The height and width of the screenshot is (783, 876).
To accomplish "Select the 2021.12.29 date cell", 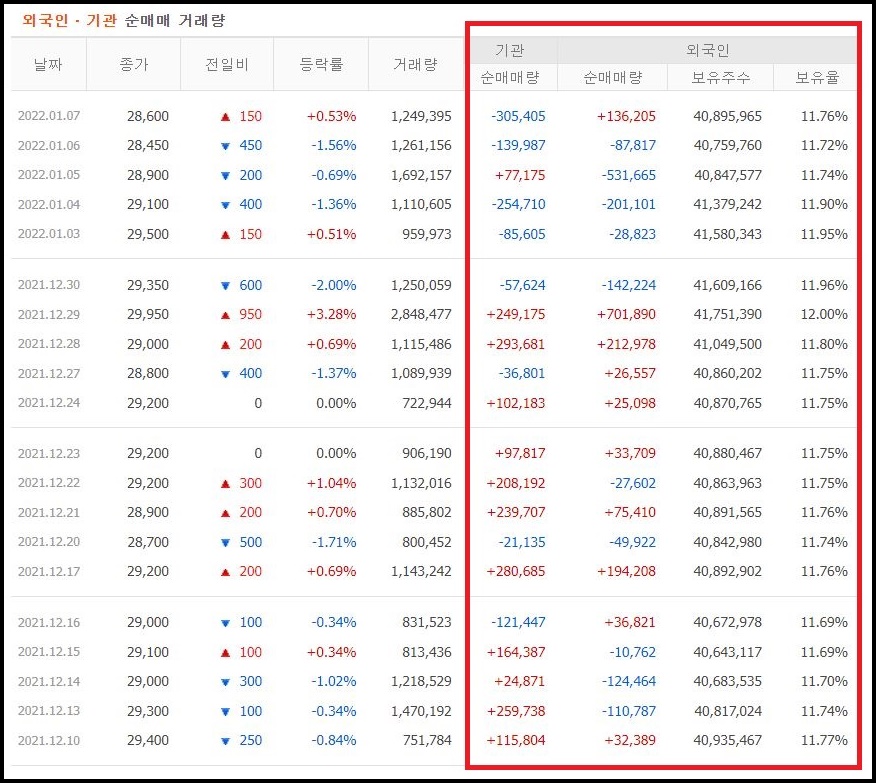I will 49,314.
